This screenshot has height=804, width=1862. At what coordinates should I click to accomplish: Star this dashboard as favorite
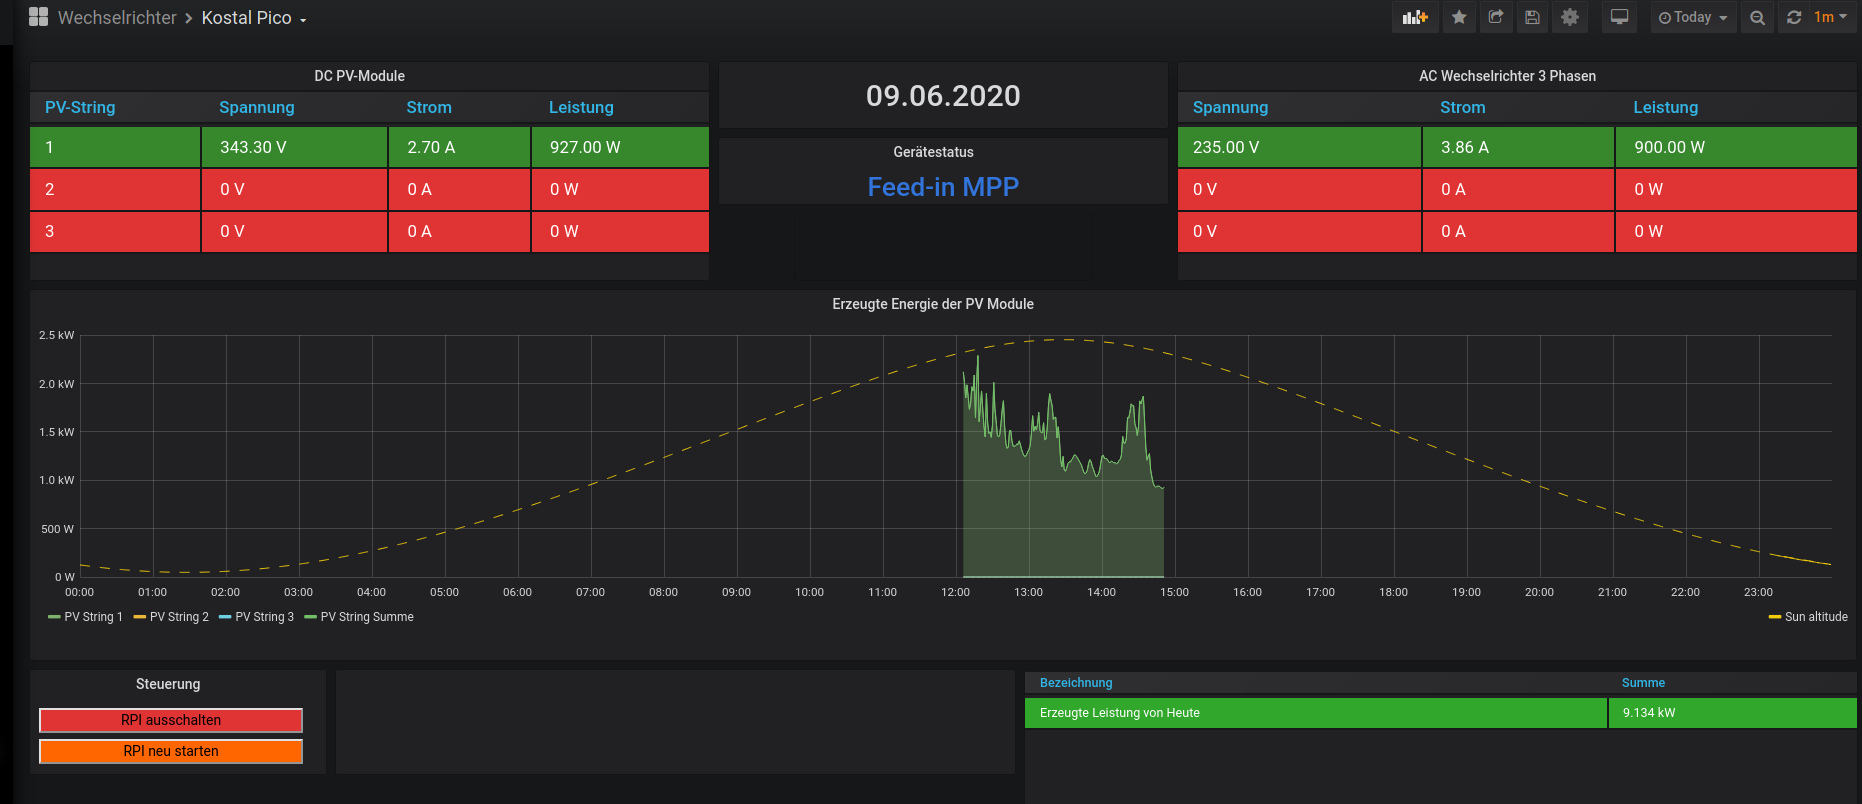click(x=1459, y=17)
